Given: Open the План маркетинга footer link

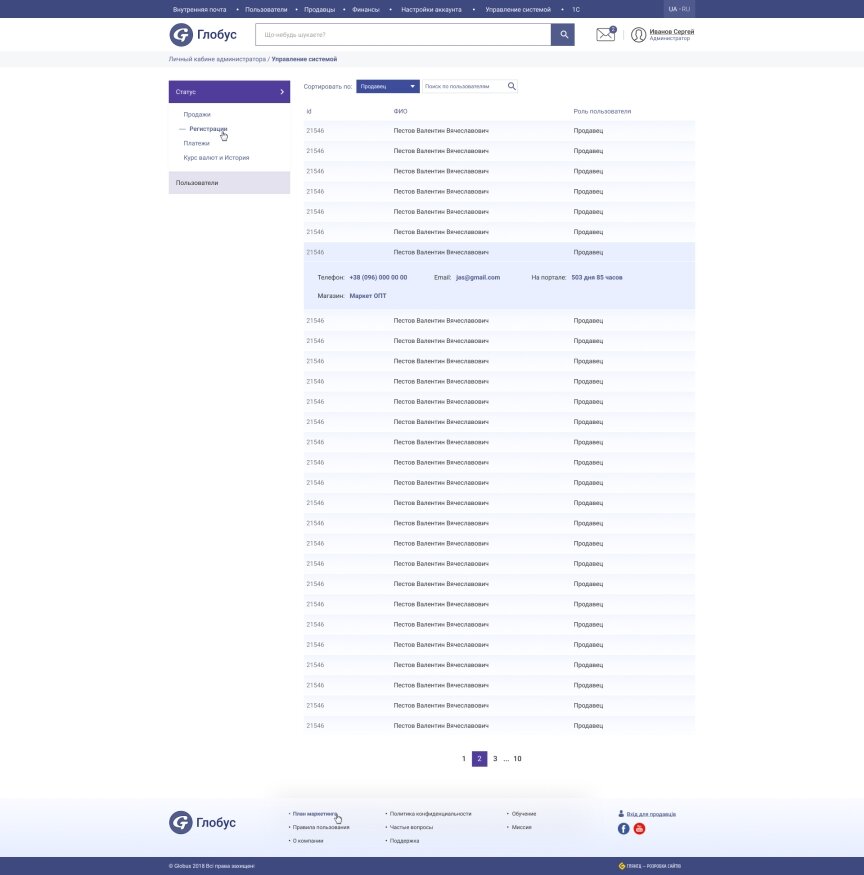Looking at the screenshot, I should 315,814.
